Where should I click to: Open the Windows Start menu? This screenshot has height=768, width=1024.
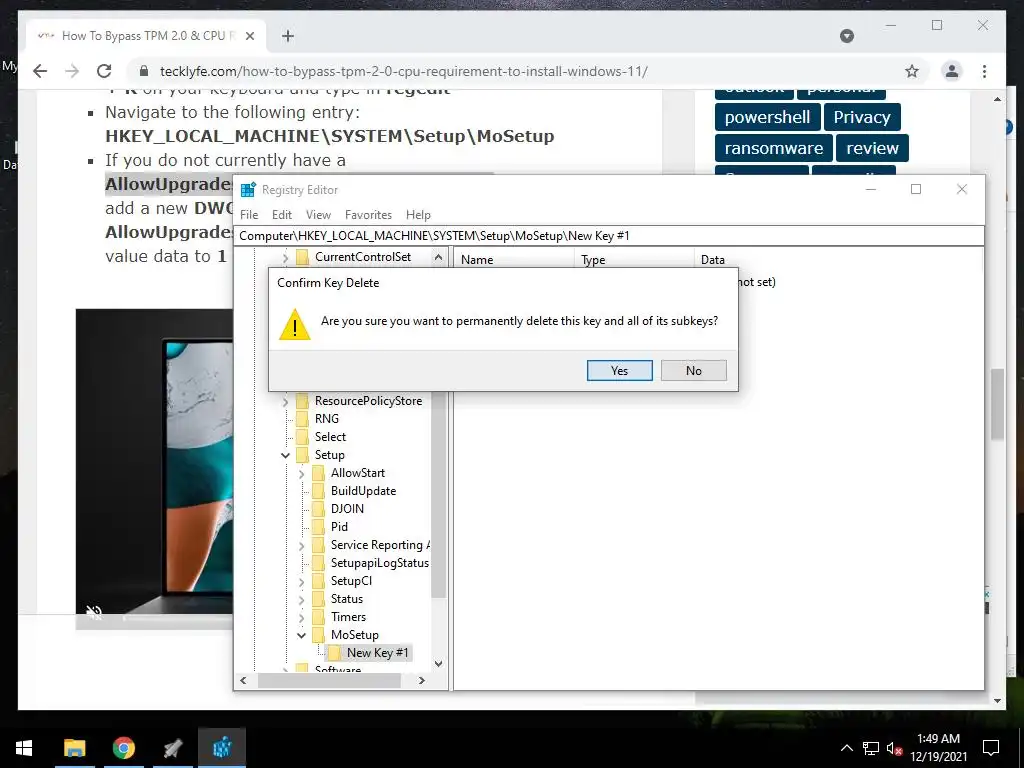tap(24, 748)
